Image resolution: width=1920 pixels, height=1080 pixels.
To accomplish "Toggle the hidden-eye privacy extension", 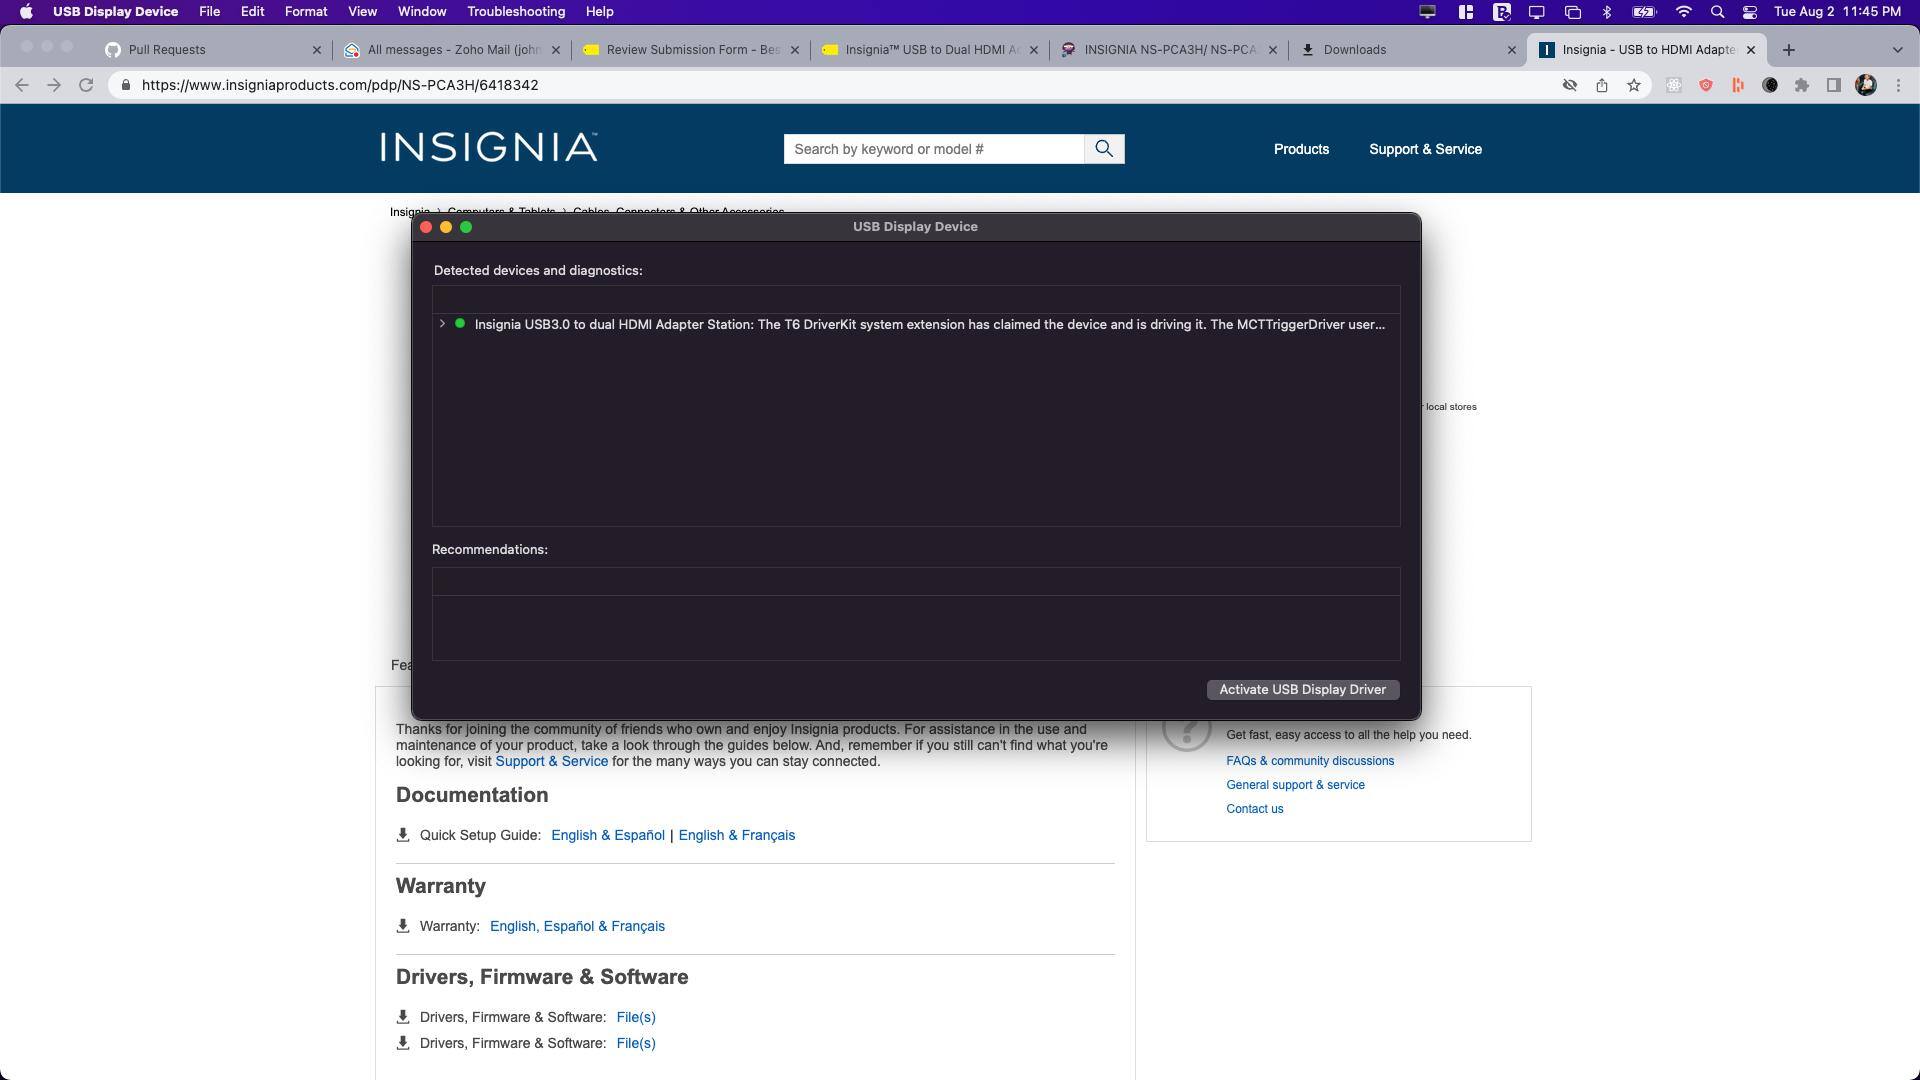I will click(1570, 85).
